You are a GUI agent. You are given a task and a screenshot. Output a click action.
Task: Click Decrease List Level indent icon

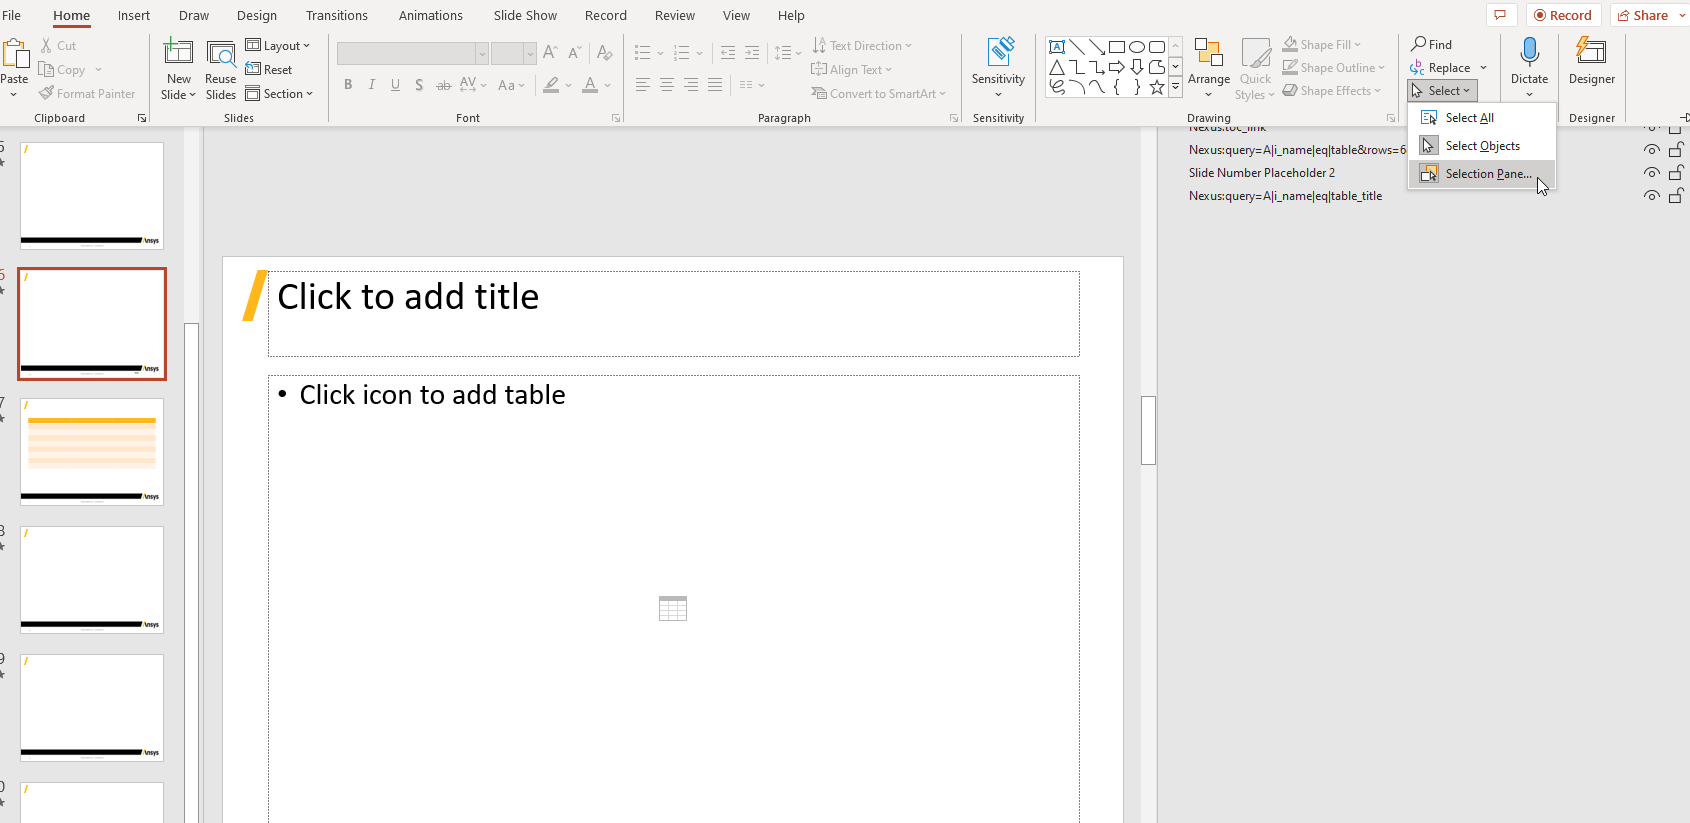(x=728, y=53)
